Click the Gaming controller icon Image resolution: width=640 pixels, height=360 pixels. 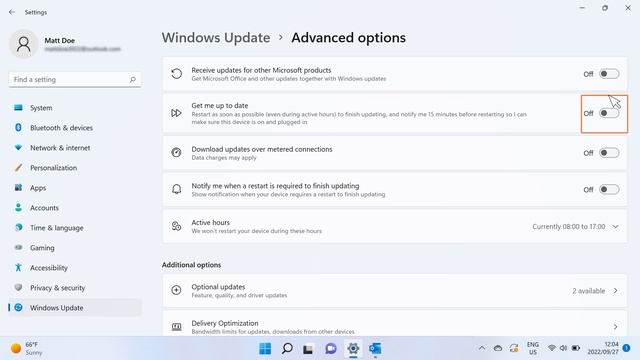pos(18,247)
